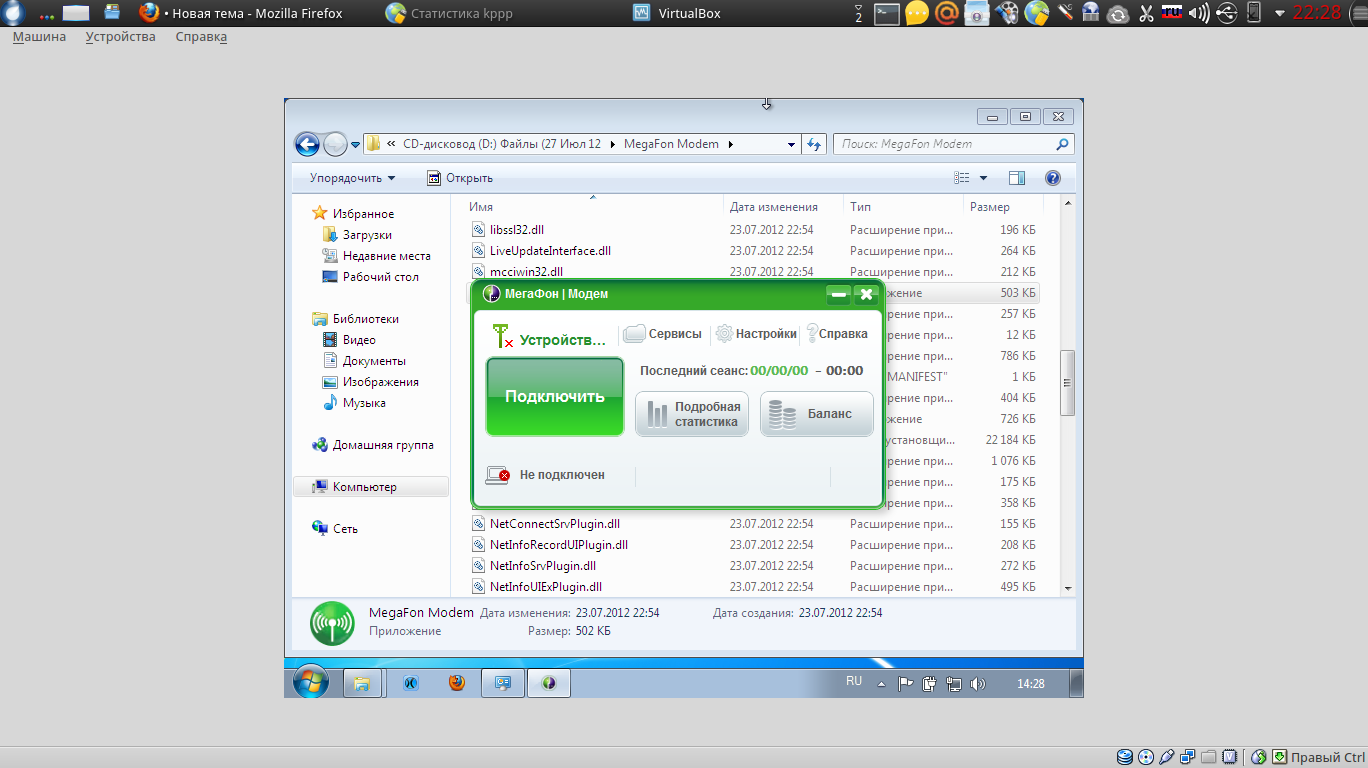Image resolution: width=1368 pixels, height=768 pixels.
Task: Open the change view options dropdown arrow
Action: coord(983,178)
